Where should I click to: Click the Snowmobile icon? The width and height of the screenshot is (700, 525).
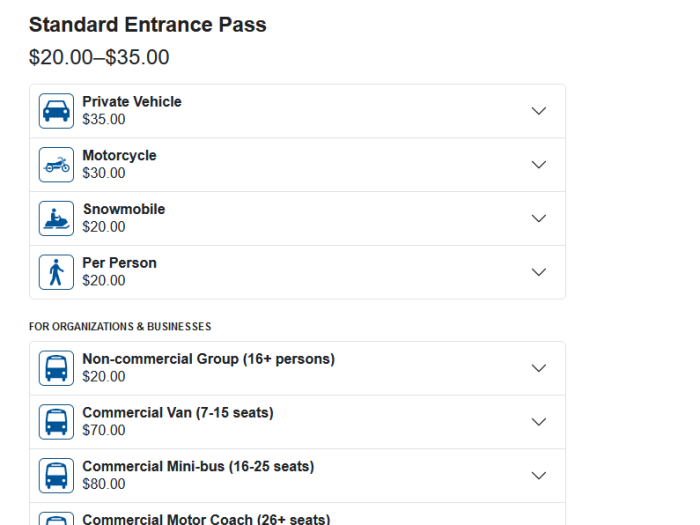click(56, 218)
